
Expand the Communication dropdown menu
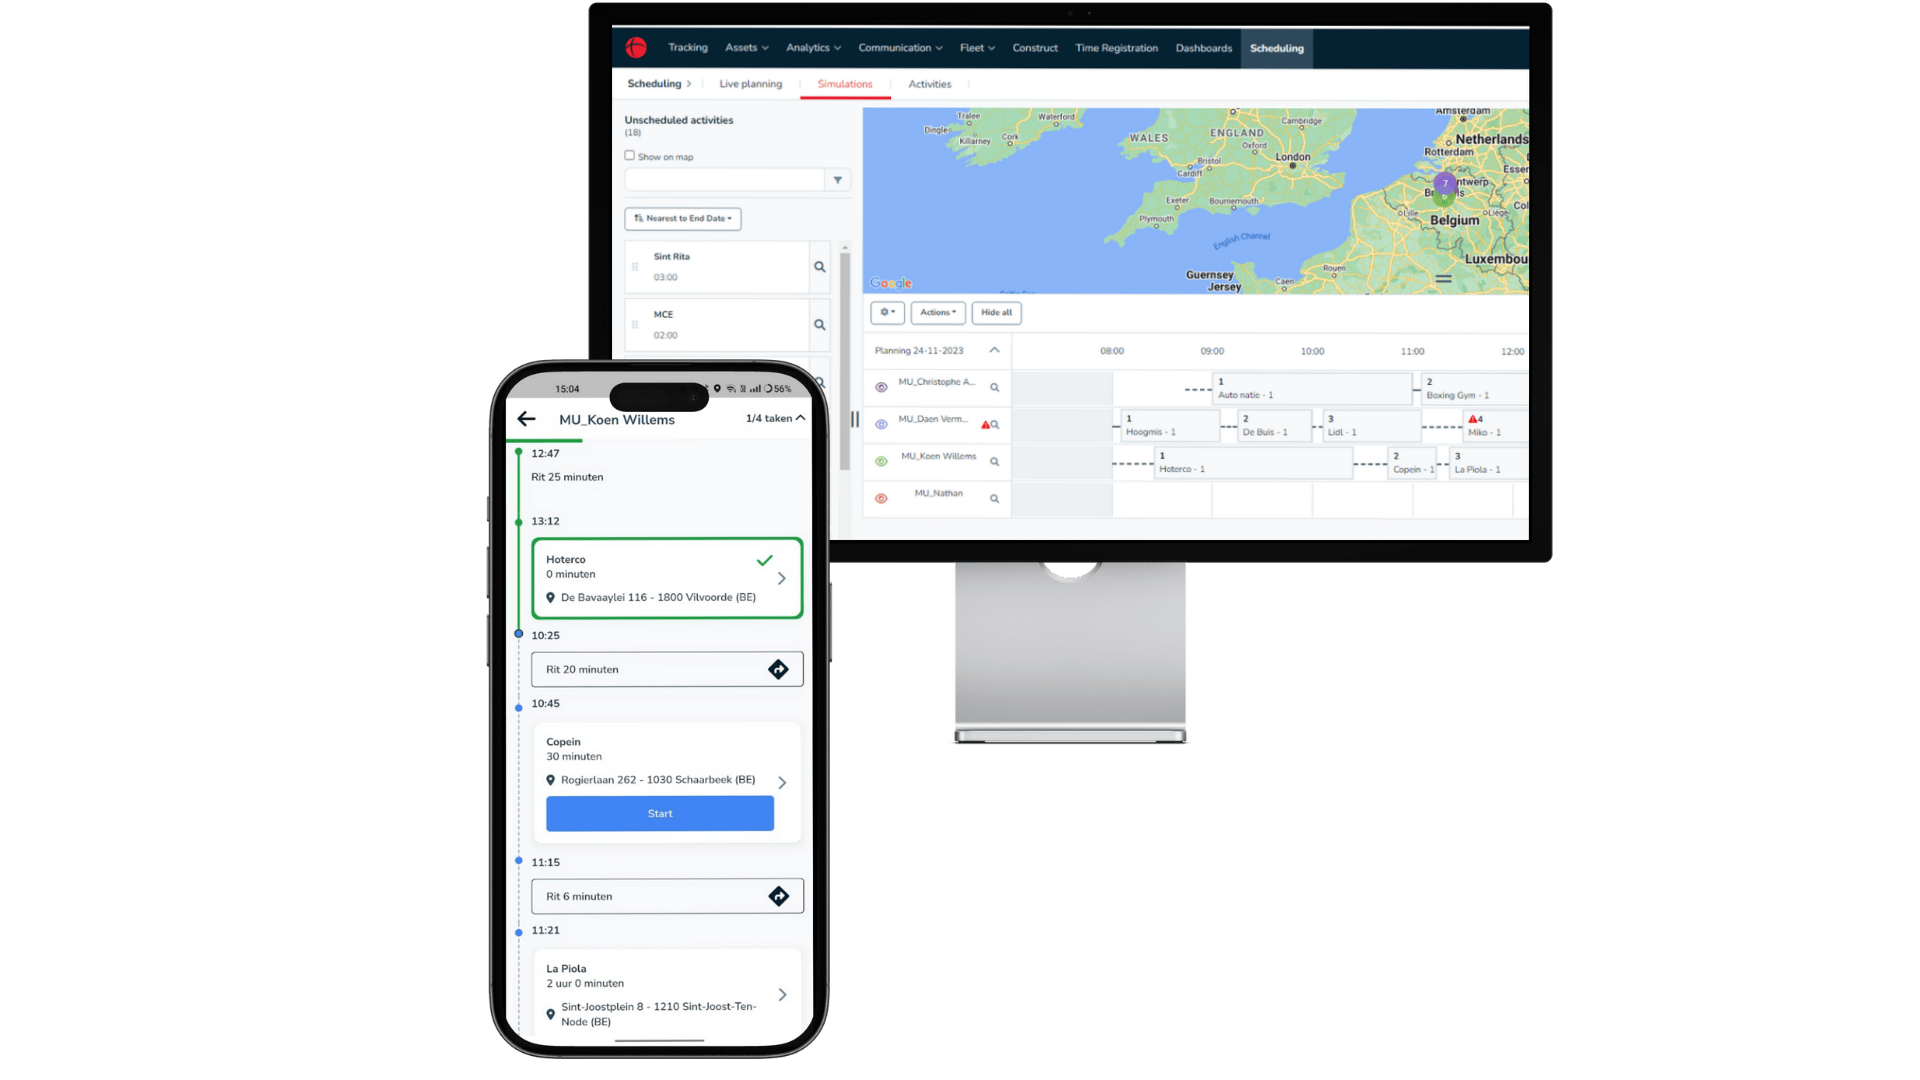(x=897, y=47)
